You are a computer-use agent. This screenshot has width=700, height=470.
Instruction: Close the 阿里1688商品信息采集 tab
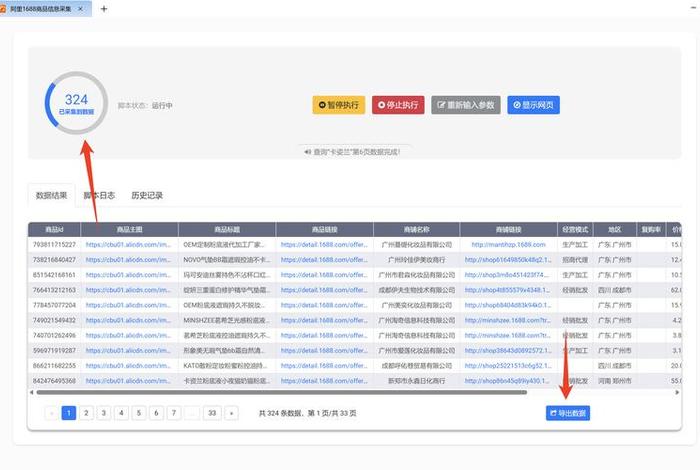coord(81,8)
